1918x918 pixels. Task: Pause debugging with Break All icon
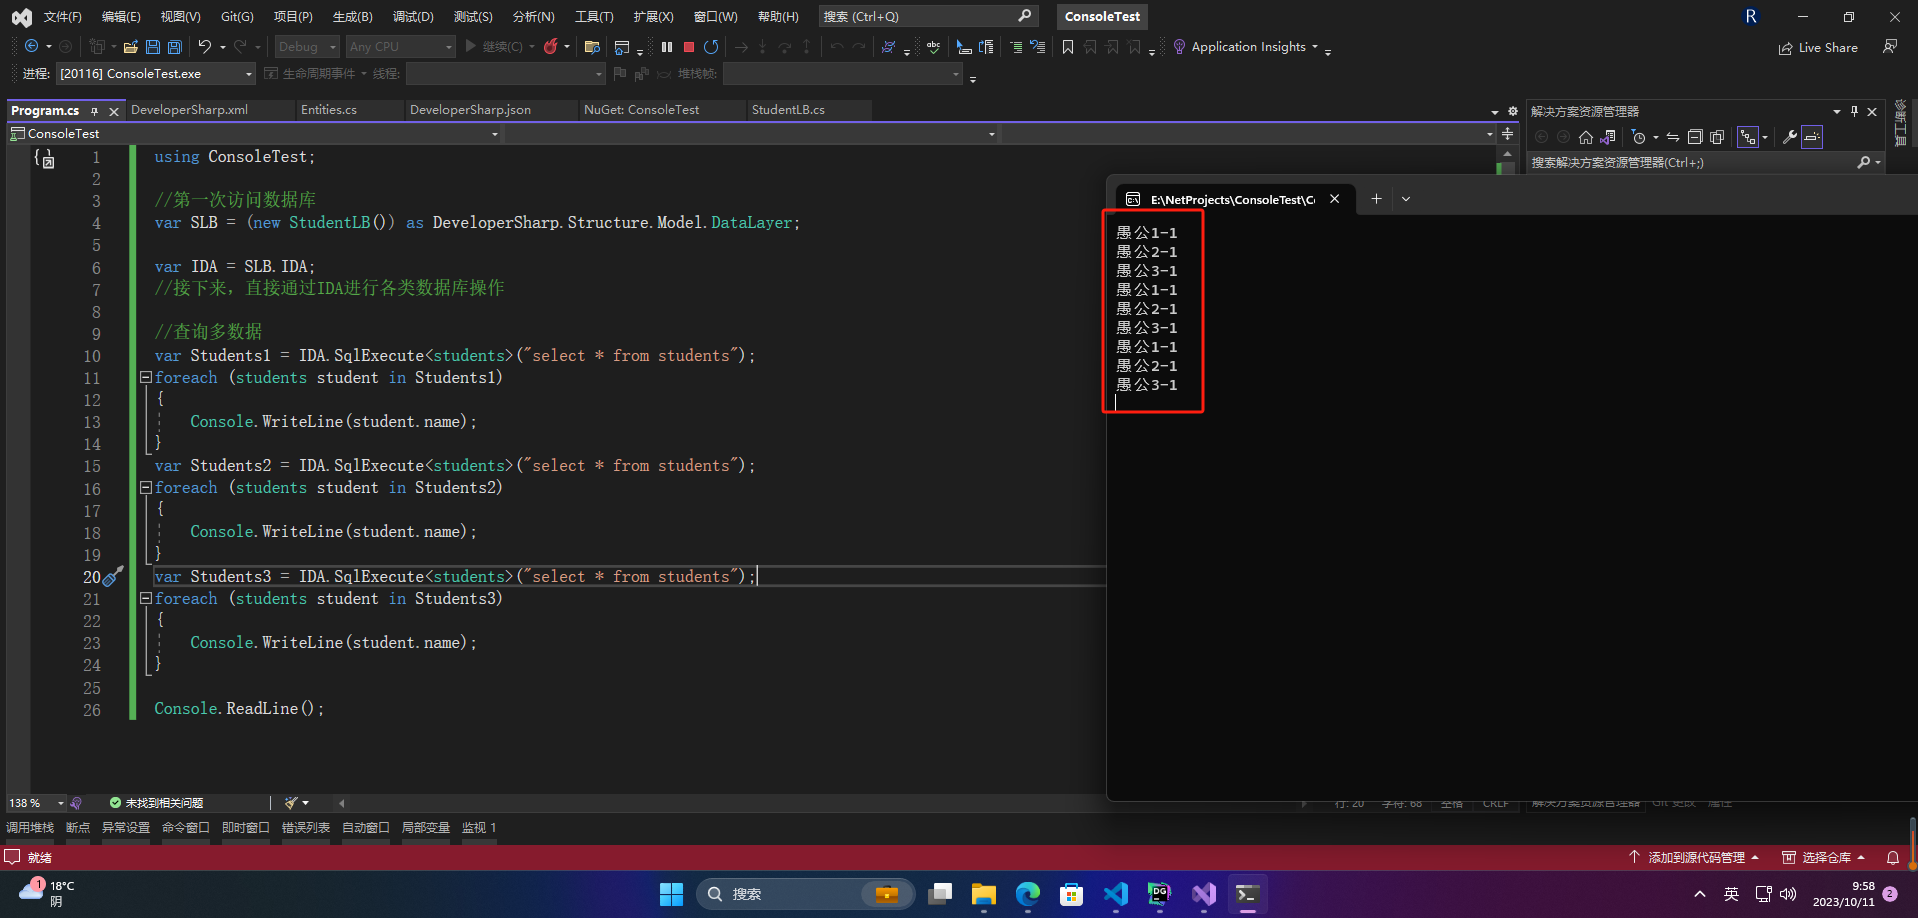click(x=667, y=47)
